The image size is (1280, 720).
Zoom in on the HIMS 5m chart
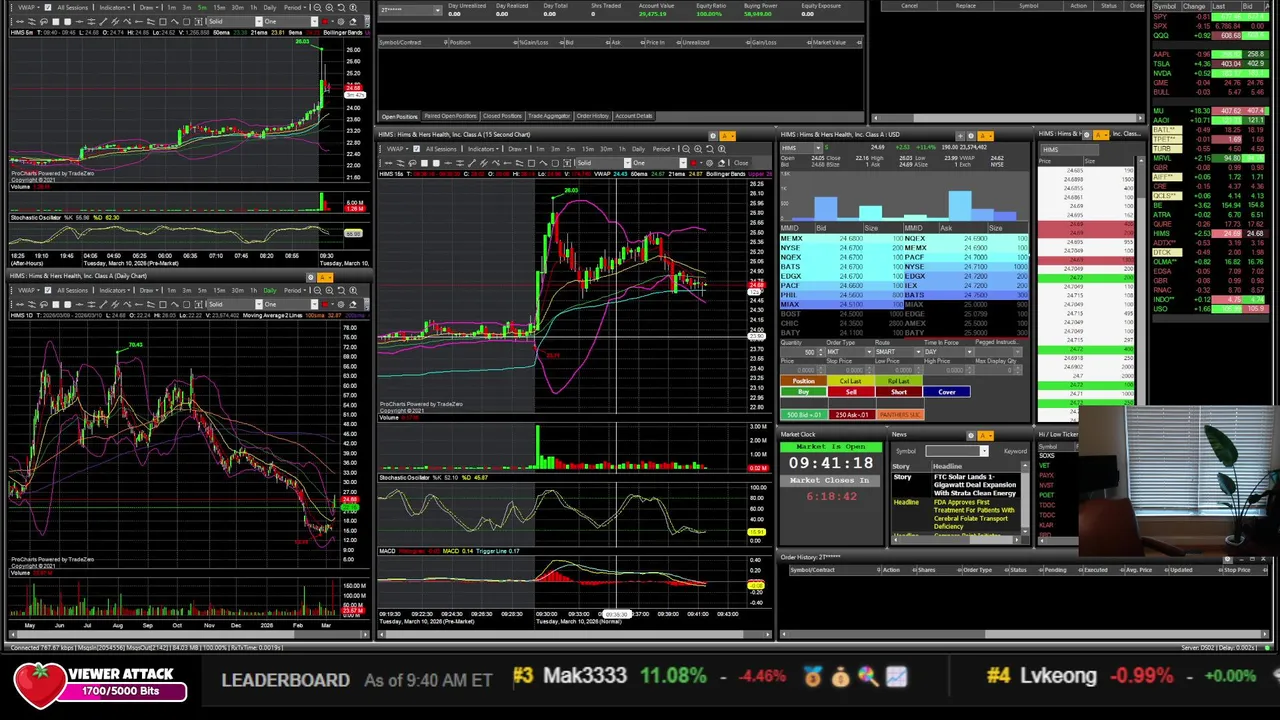329,8
